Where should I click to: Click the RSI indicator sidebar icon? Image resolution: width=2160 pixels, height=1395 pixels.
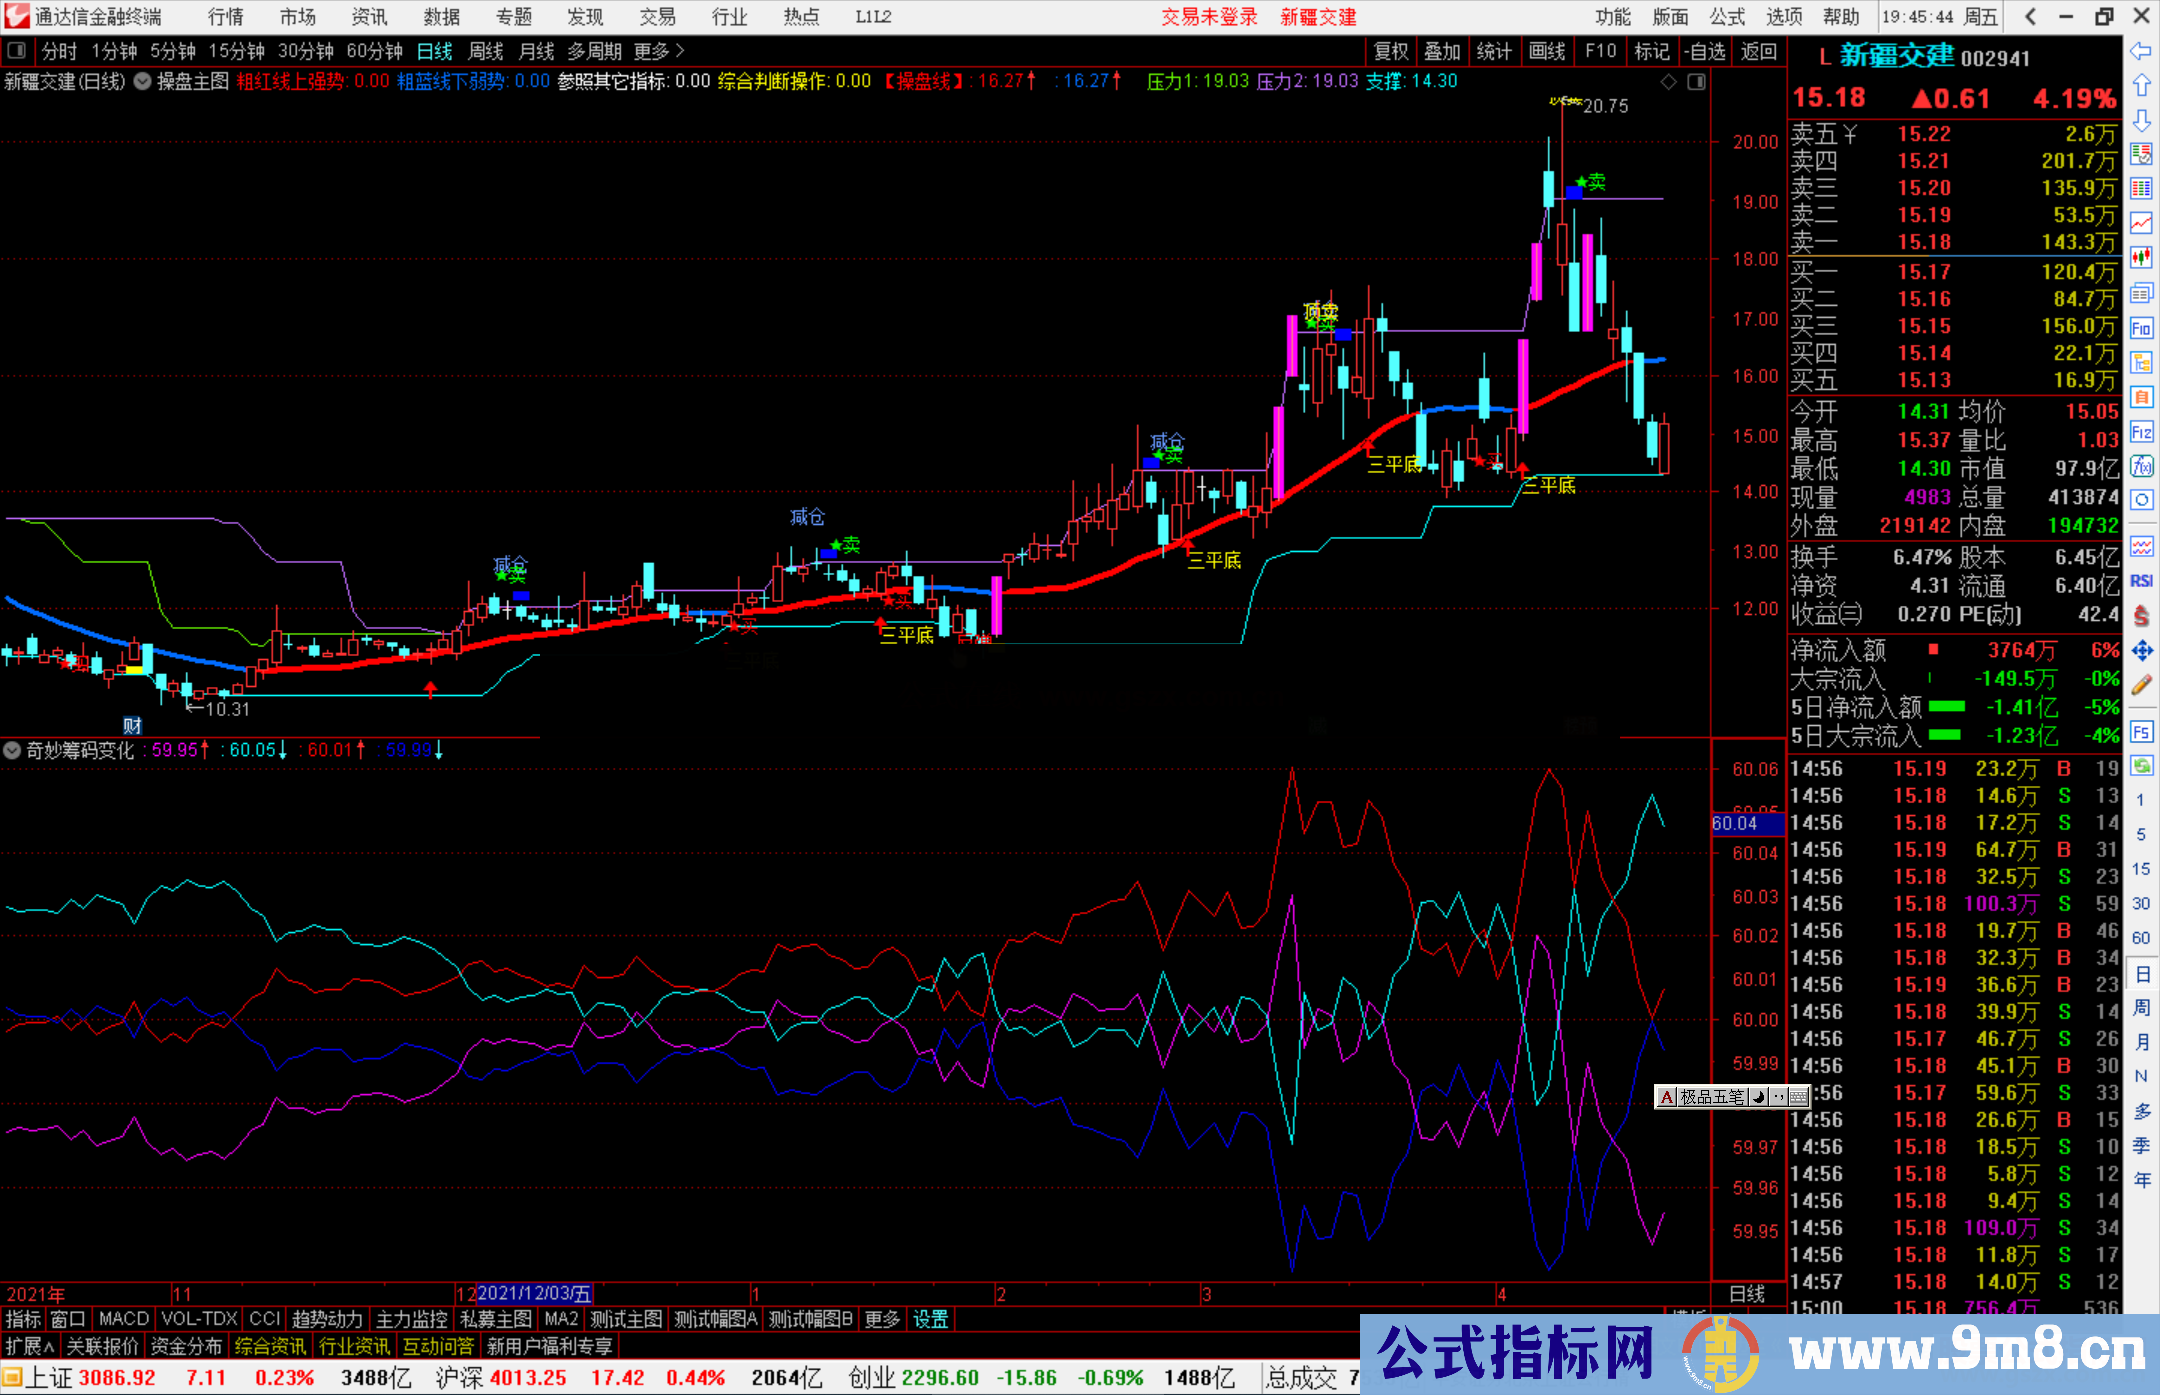2141,580
